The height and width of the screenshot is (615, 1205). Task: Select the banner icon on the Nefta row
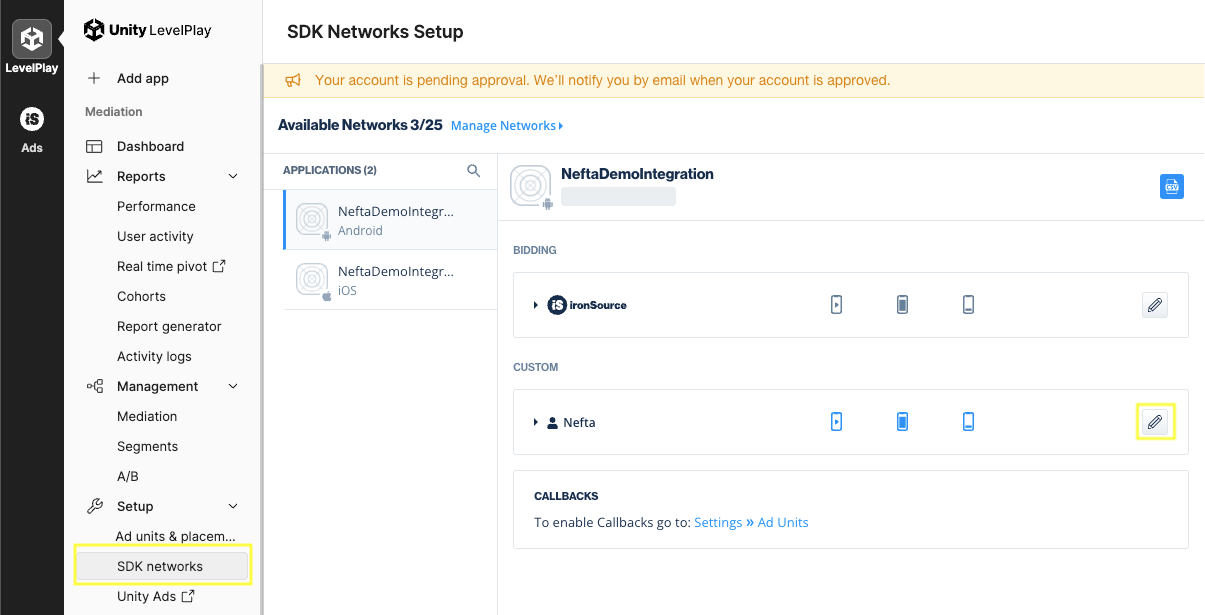click(x=968, y=421)
